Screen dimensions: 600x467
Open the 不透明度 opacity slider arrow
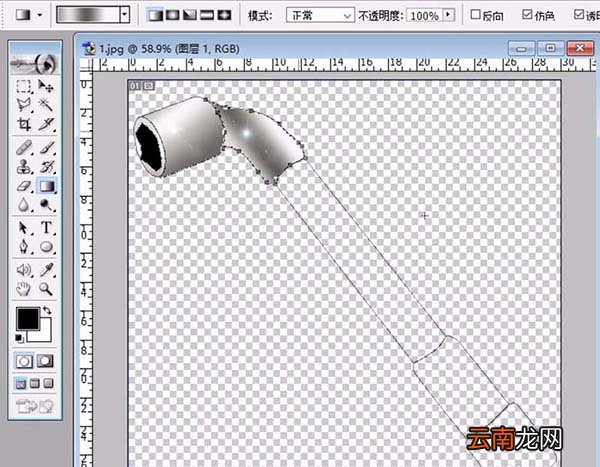pos(448,15)
